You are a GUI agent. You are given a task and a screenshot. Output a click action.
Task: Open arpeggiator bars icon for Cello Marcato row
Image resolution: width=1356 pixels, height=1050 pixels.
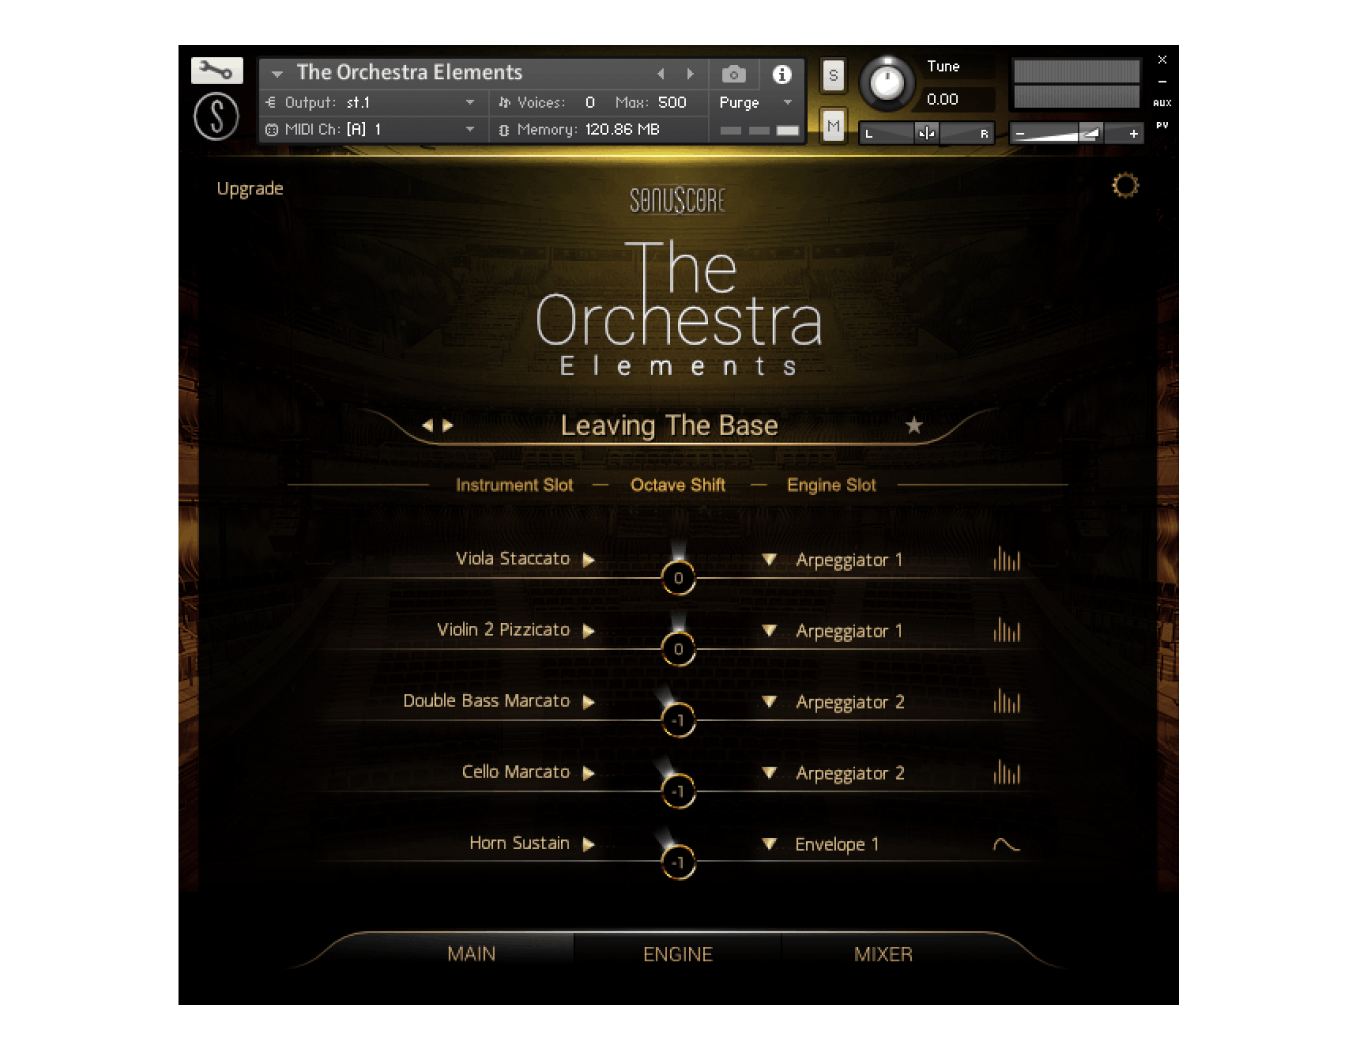tap(1007, 772)
